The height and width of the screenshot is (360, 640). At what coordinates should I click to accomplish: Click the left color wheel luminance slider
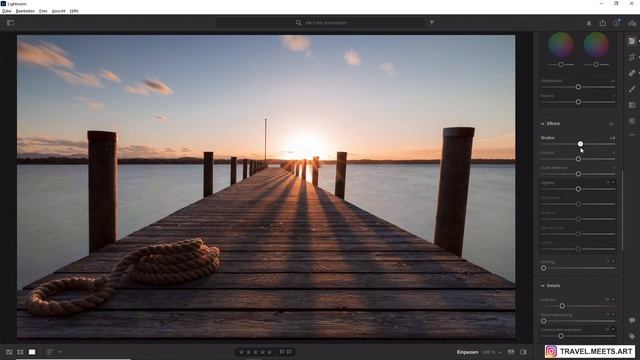(x=561, y=64)
